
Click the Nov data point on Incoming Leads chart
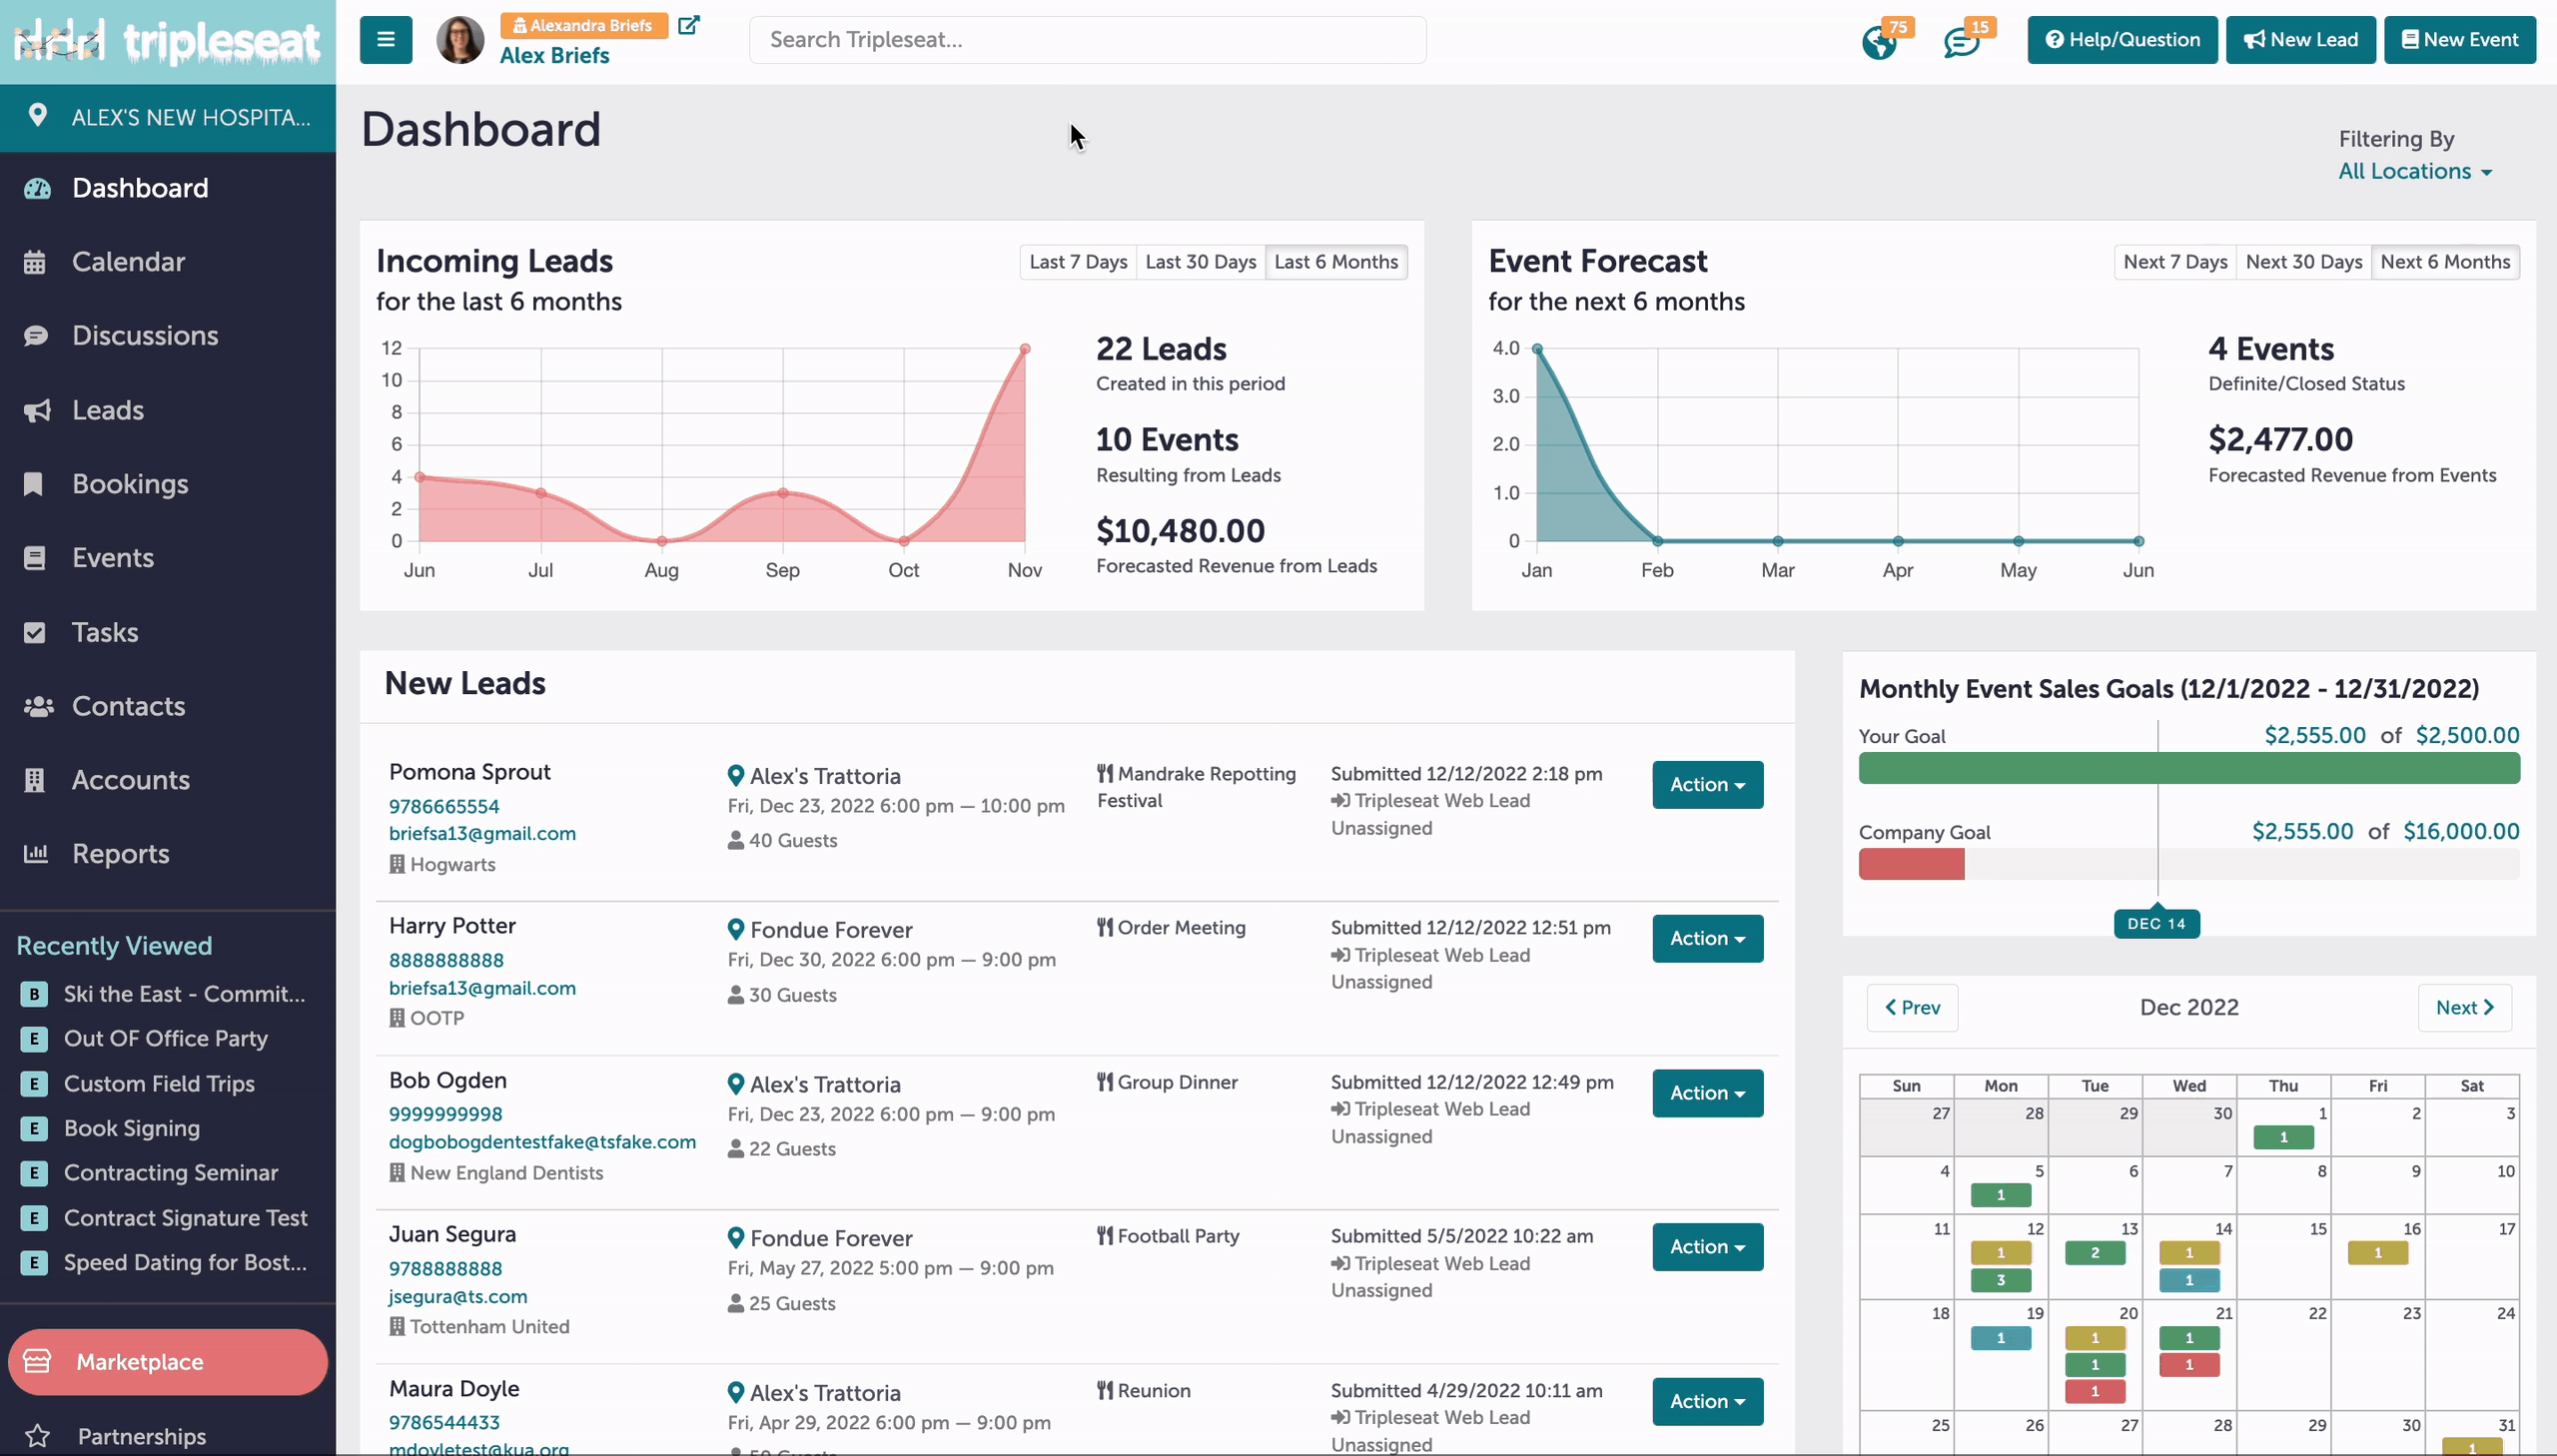click(x=1025, y=349)
